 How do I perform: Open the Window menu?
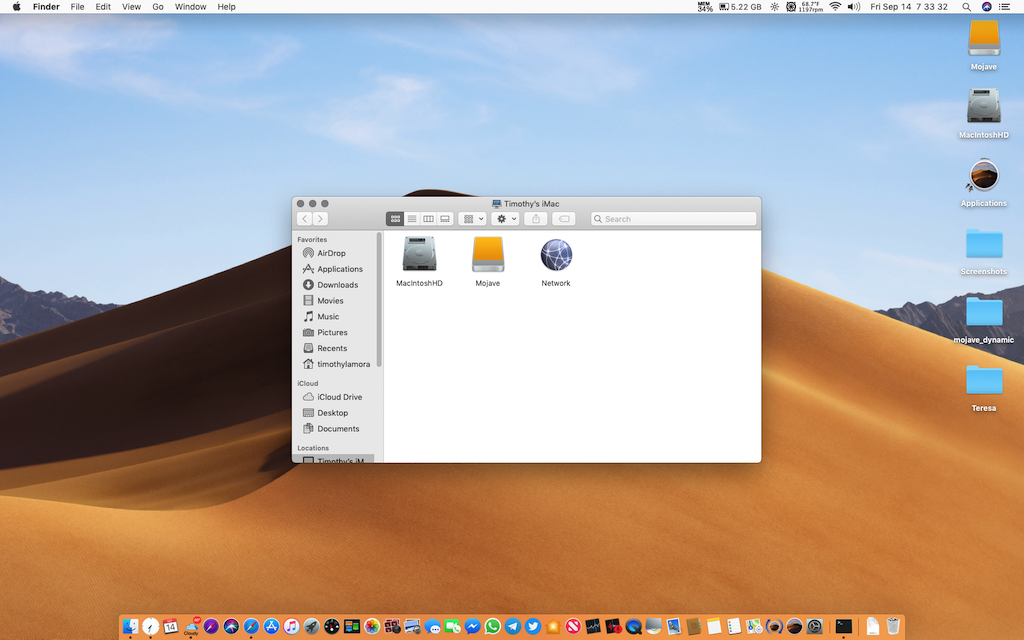tap(190, 7)
